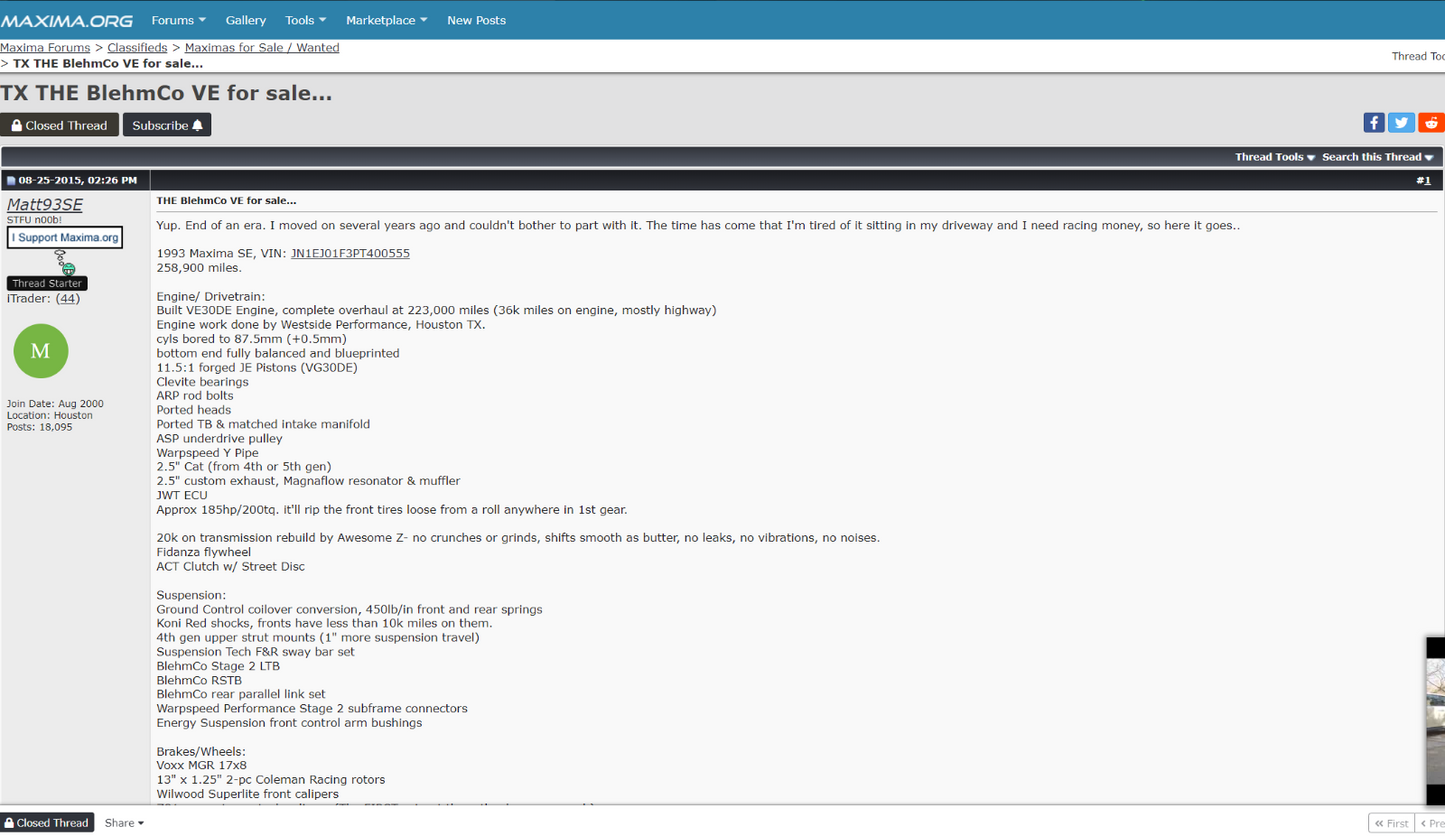
Task: Click the Maxima.org site logo
Action: (67, 20)
